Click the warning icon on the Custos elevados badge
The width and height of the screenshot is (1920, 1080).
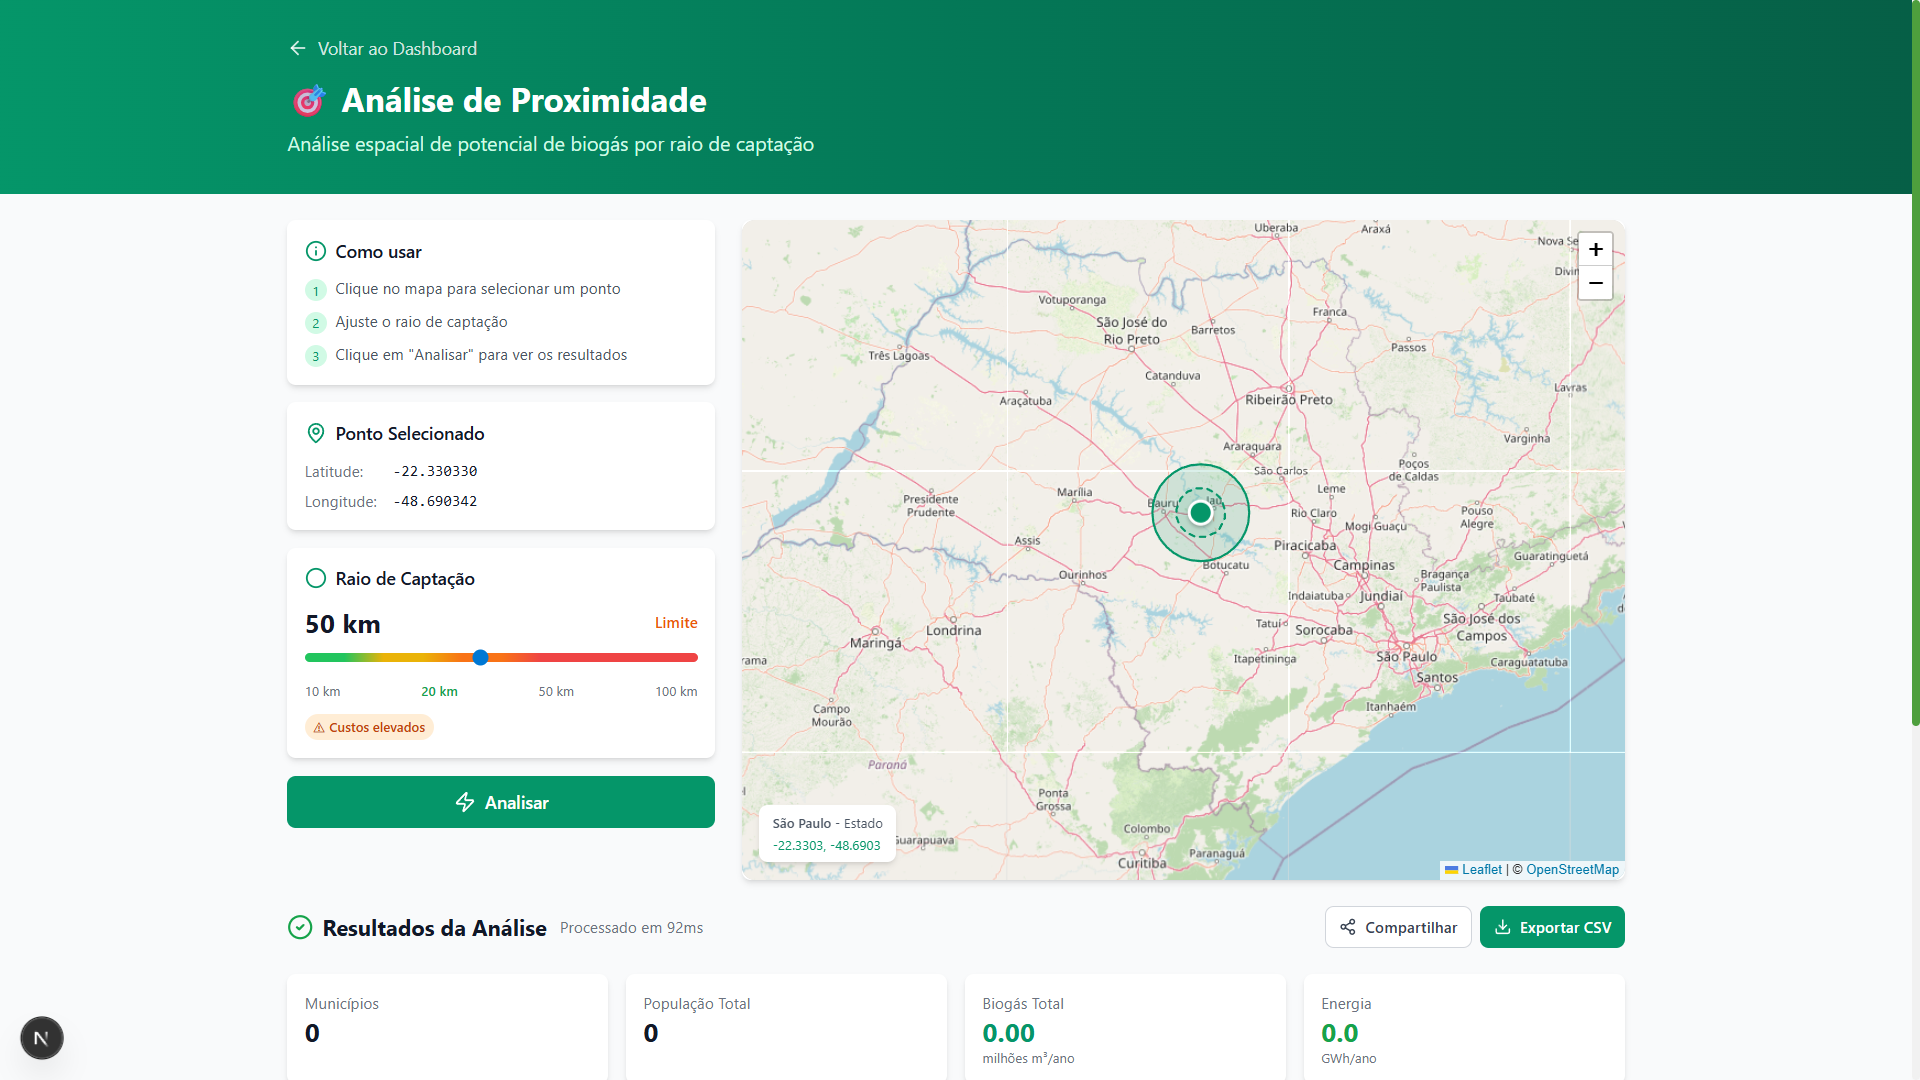click(319, 727)
